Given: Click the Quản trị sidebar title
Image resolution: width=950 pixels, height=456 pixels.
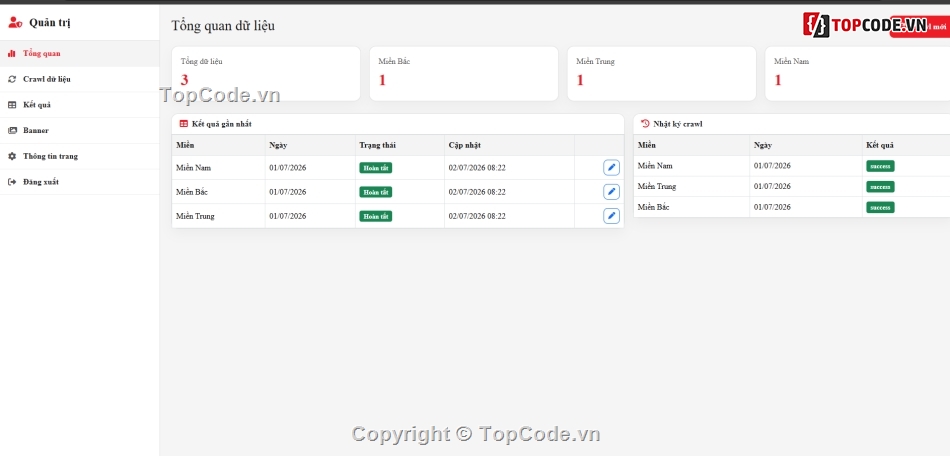Looking at the screenshot, I should point(50,23).
